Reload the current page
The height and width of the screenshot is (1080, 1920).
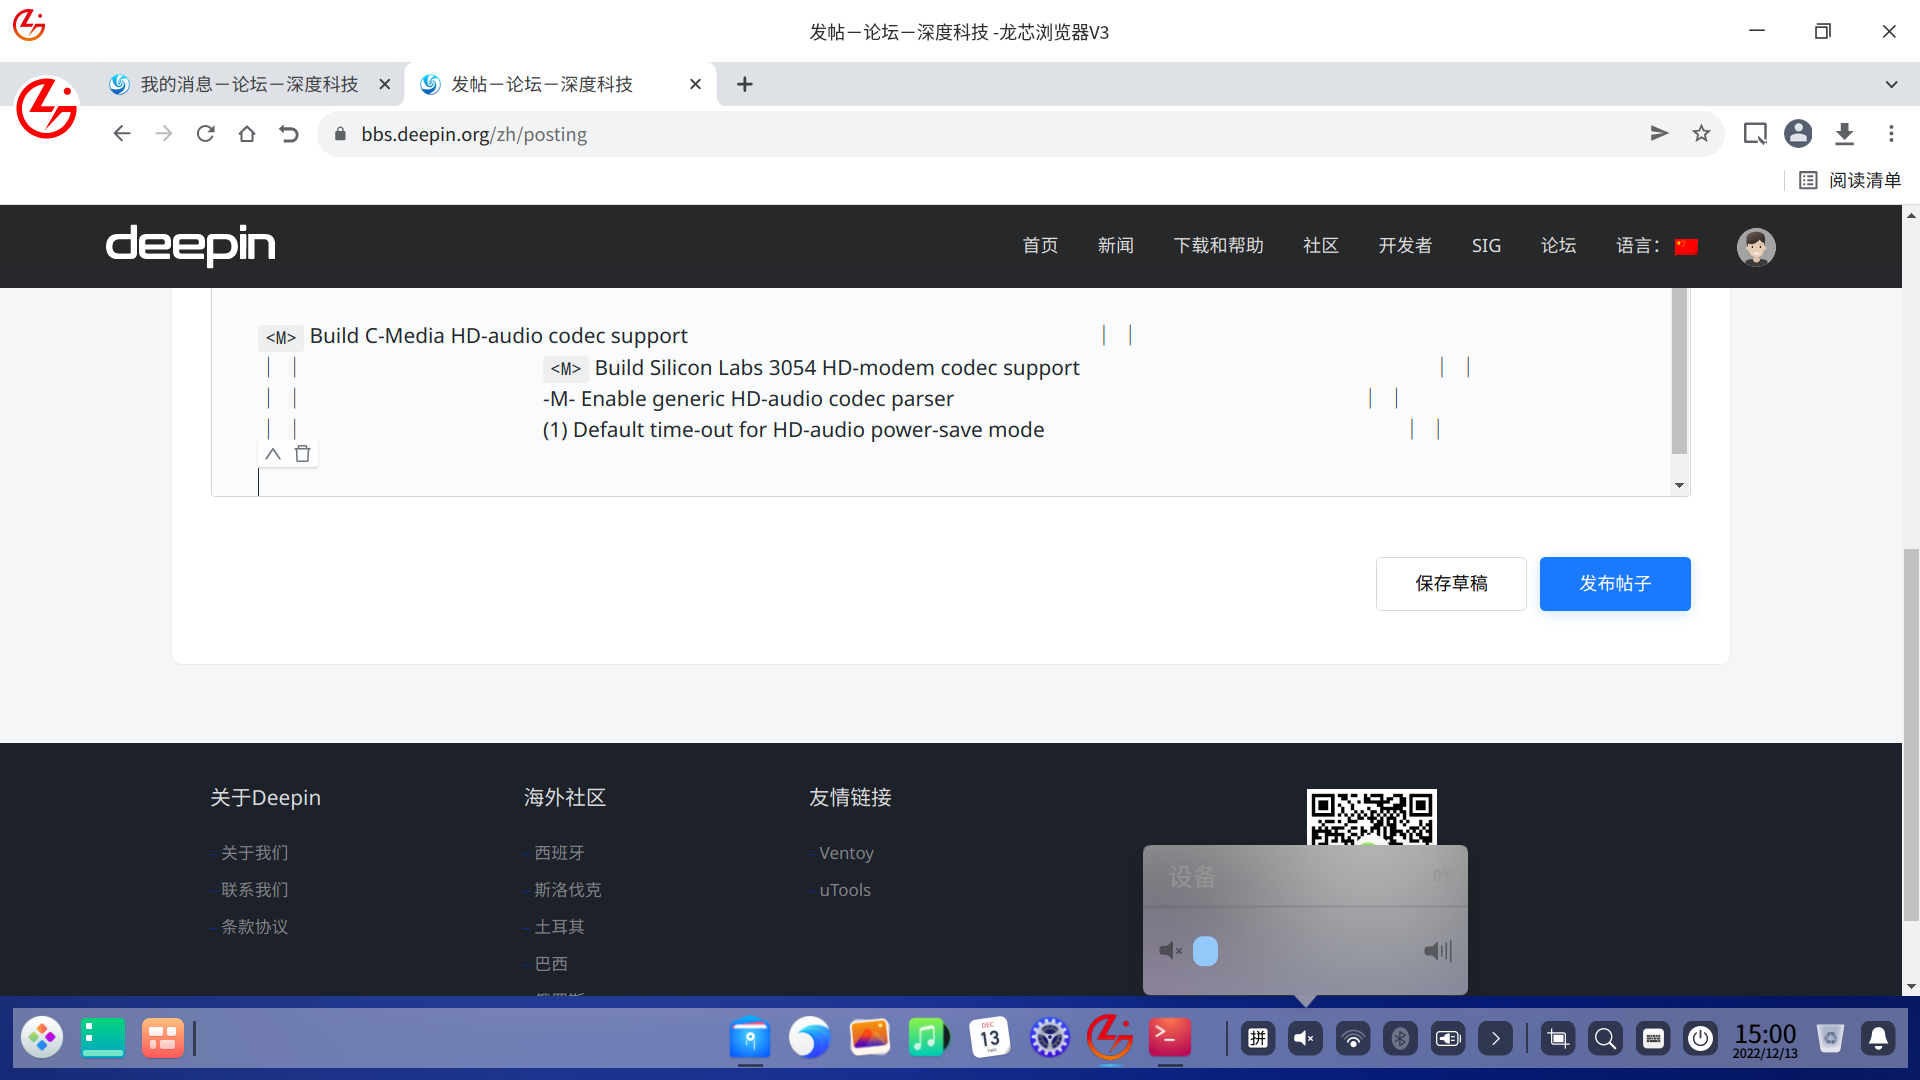tap(206, 134)
